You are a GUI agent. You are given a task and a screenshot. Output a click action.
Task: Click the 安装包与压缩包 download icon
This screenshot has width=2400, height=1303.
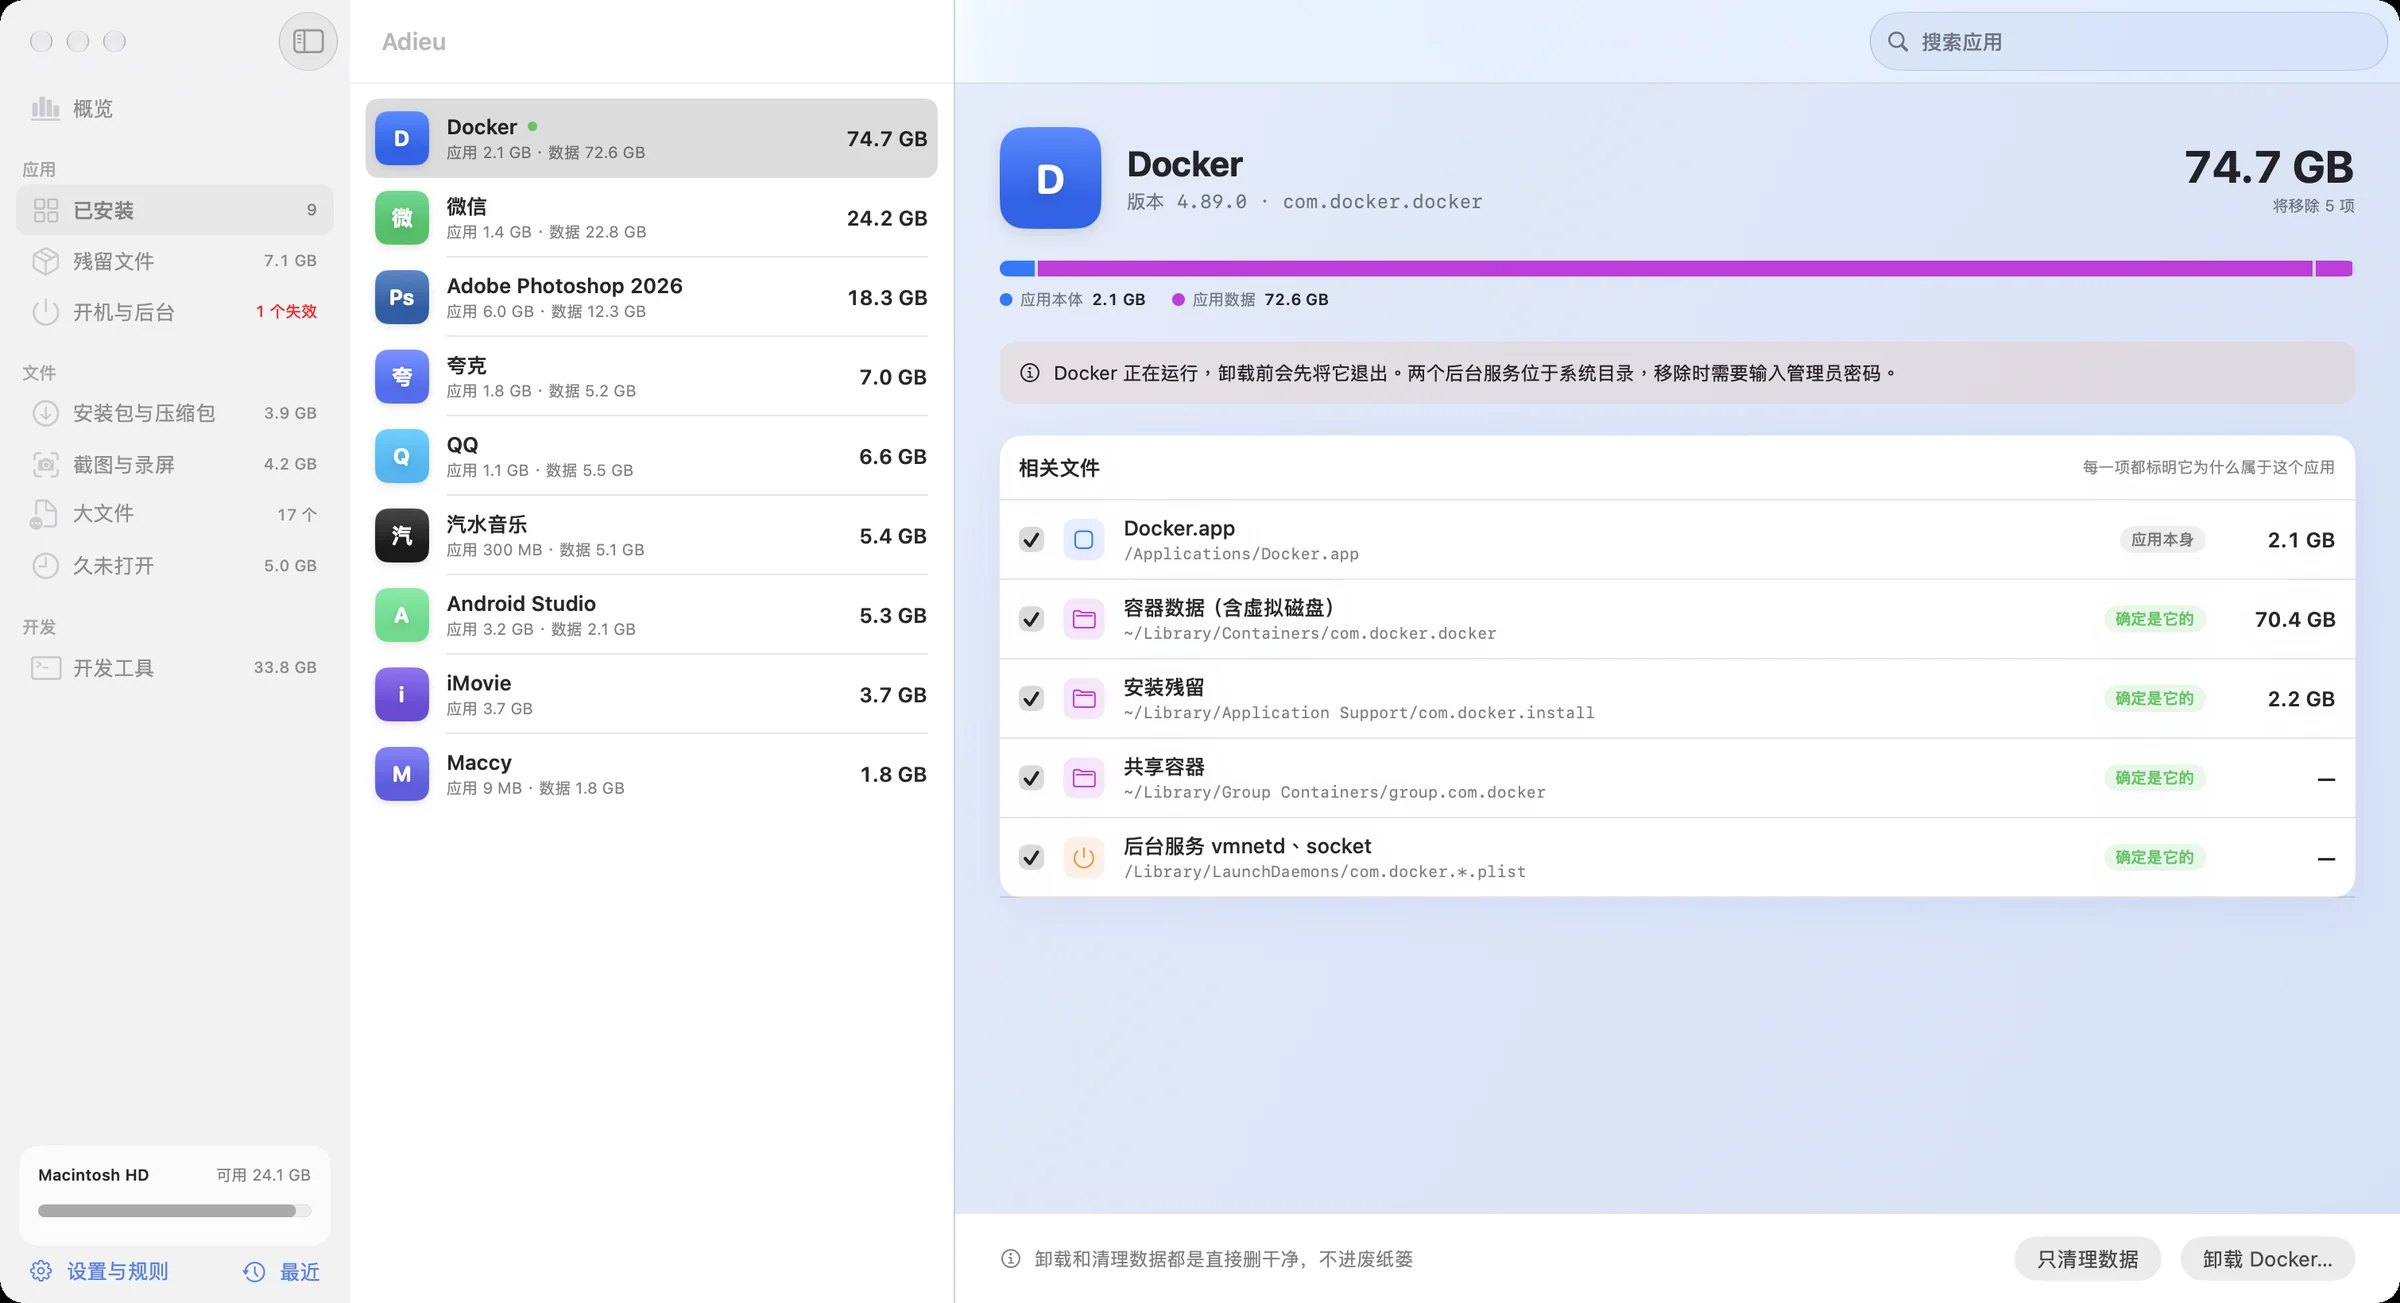(x=46, y=413)
